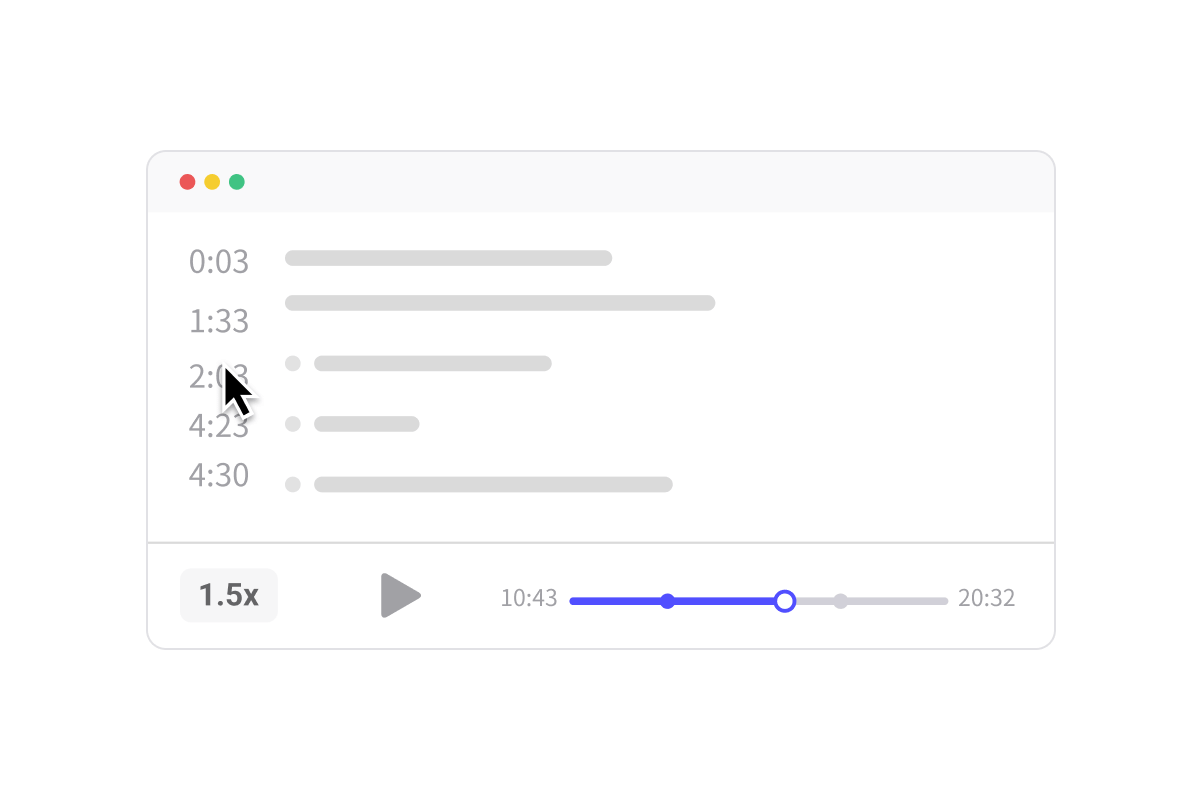The image size is (1200, 800).
Task: Click the bullet dot of the bottom transcript line
Action: click(x=293, y=485)
